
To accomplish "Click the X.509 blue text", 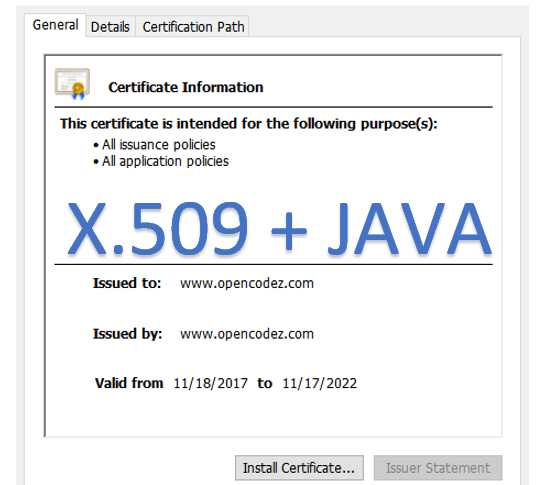I will click(x=158, y=229).
